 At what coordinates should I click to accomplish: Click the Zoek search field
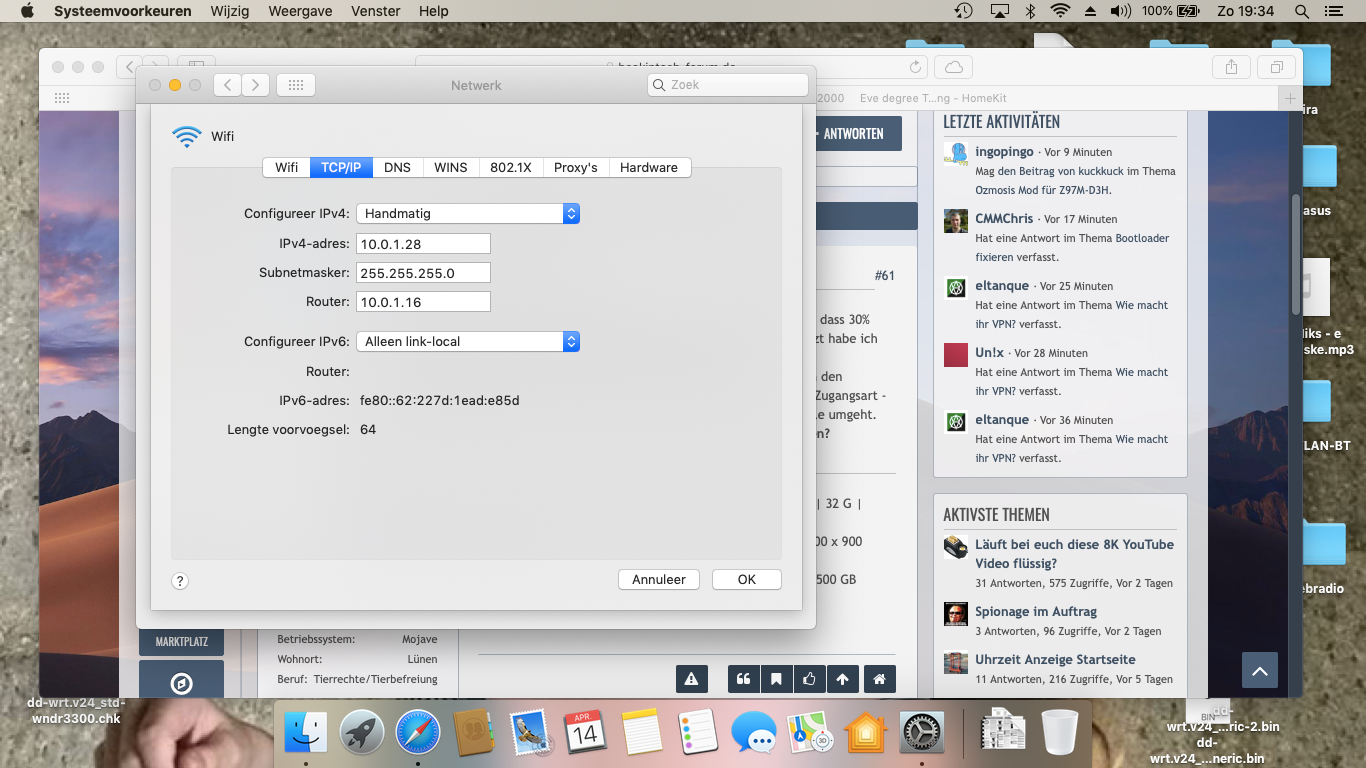pyautogui.click(x=727, y=85)
